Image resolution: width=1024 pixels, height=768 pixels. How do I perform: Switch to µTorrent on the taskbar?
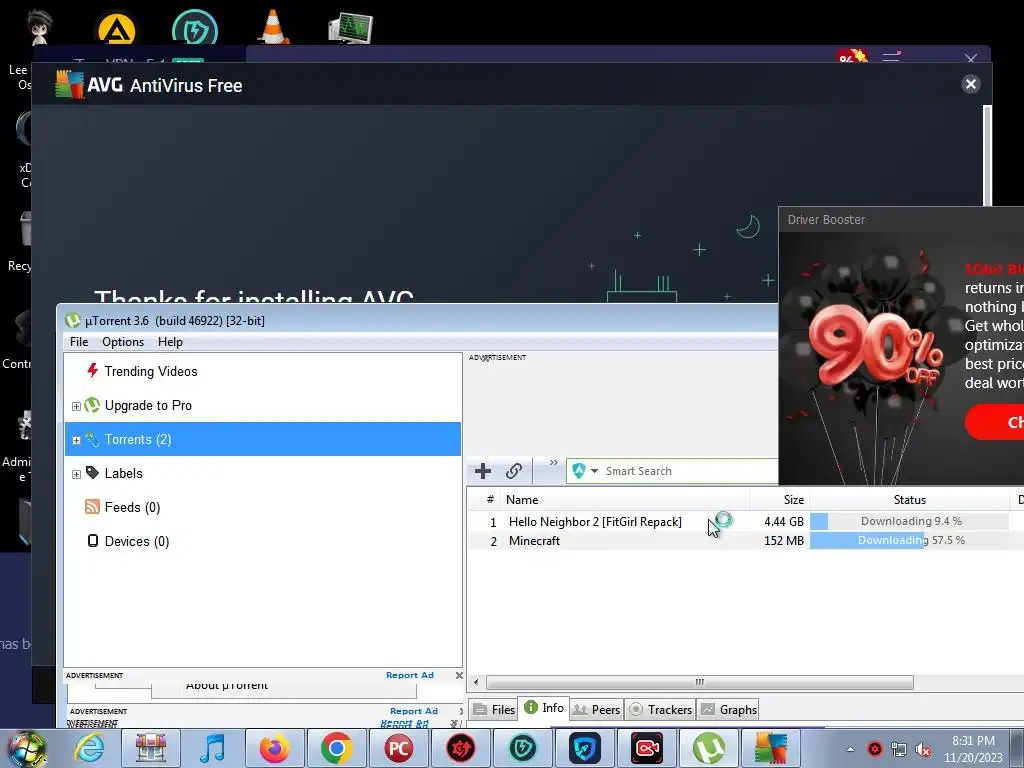click(709, 748)
